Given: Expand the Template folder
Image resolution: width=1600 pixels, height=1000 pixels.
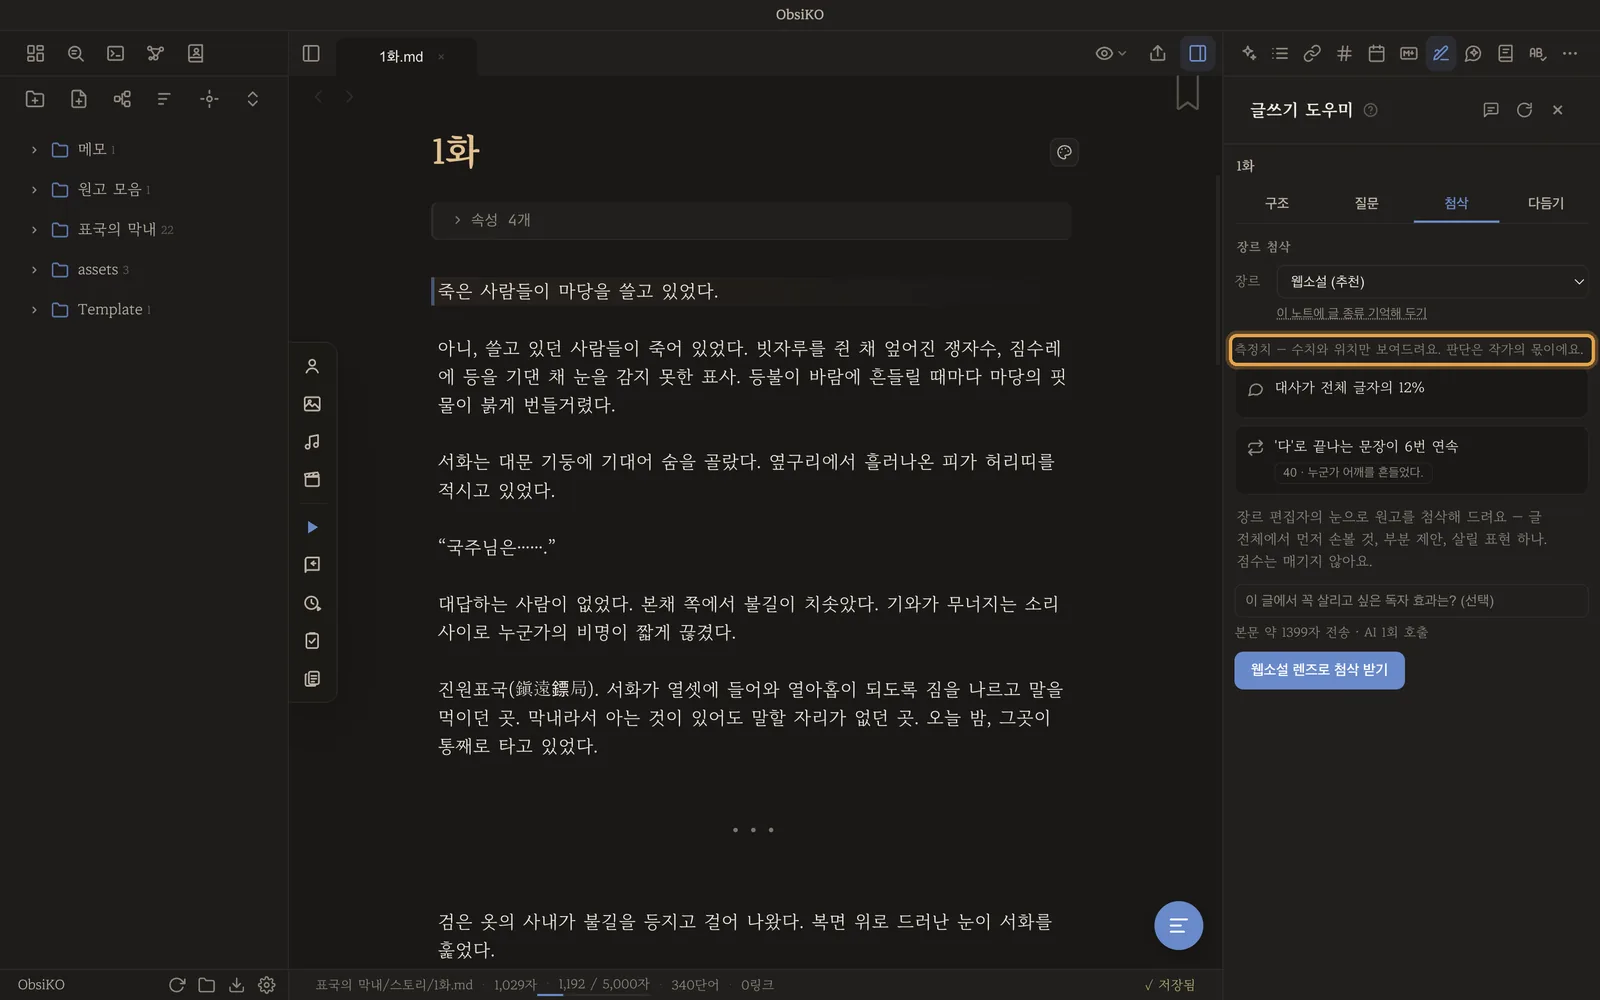Looking at the screenshot, I should pos(34,310).
